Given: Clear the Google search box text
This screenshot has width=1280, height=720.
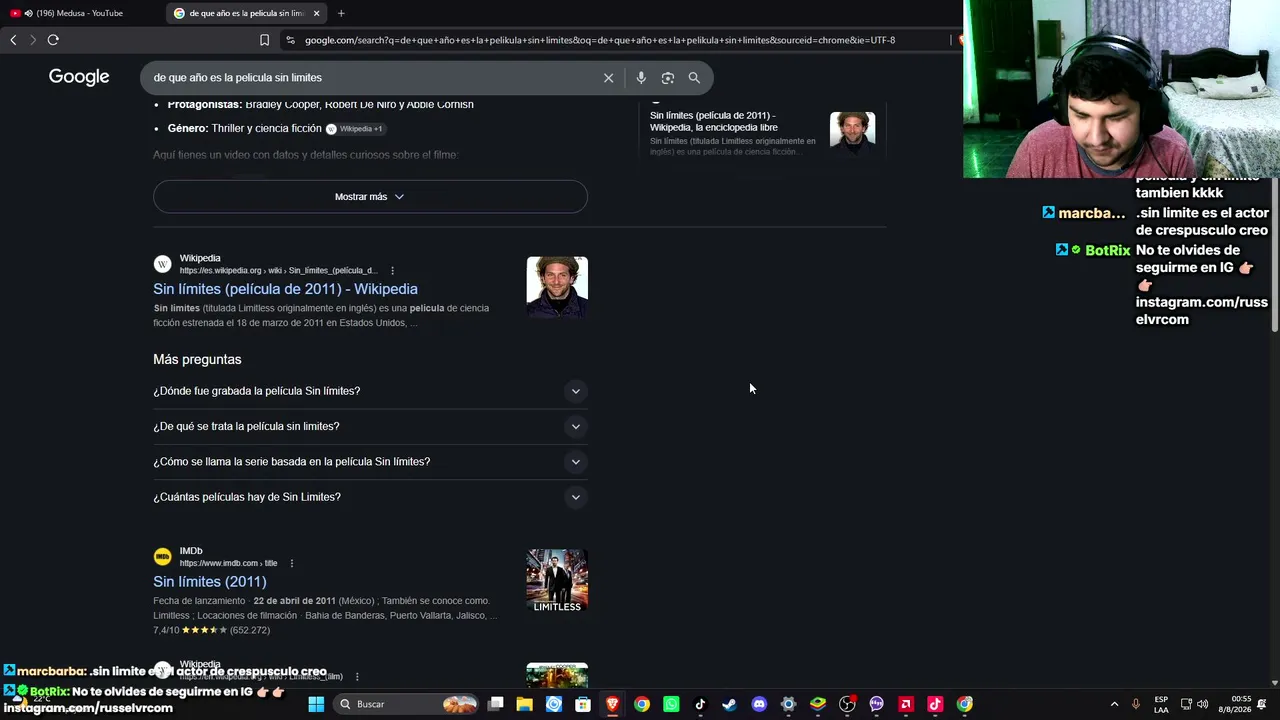Looking at the screenshot, I should [608, 78].
